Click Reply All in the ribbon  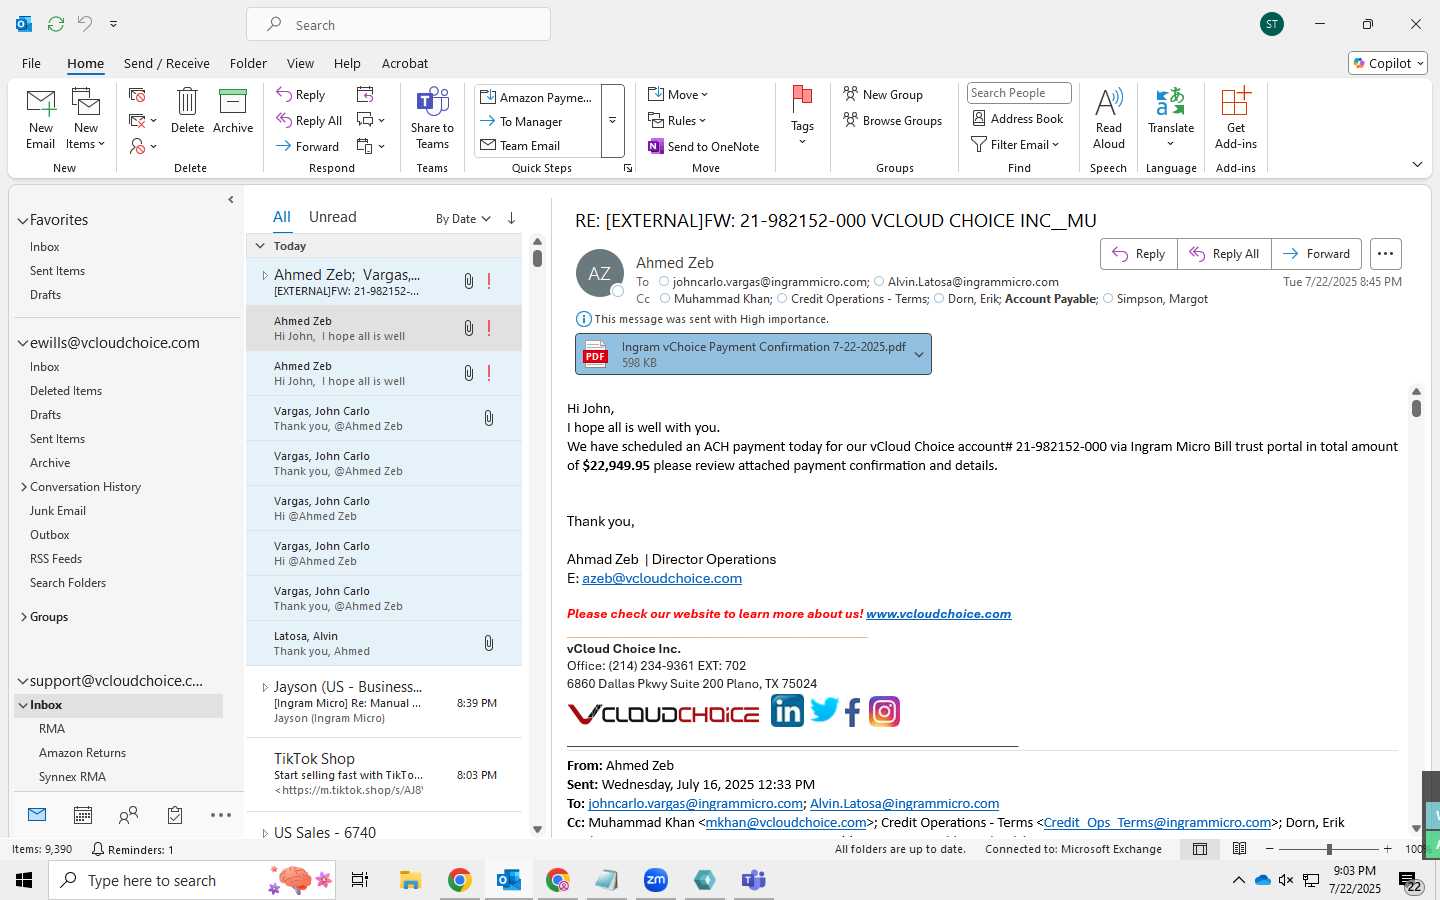[x=309, y=121]
